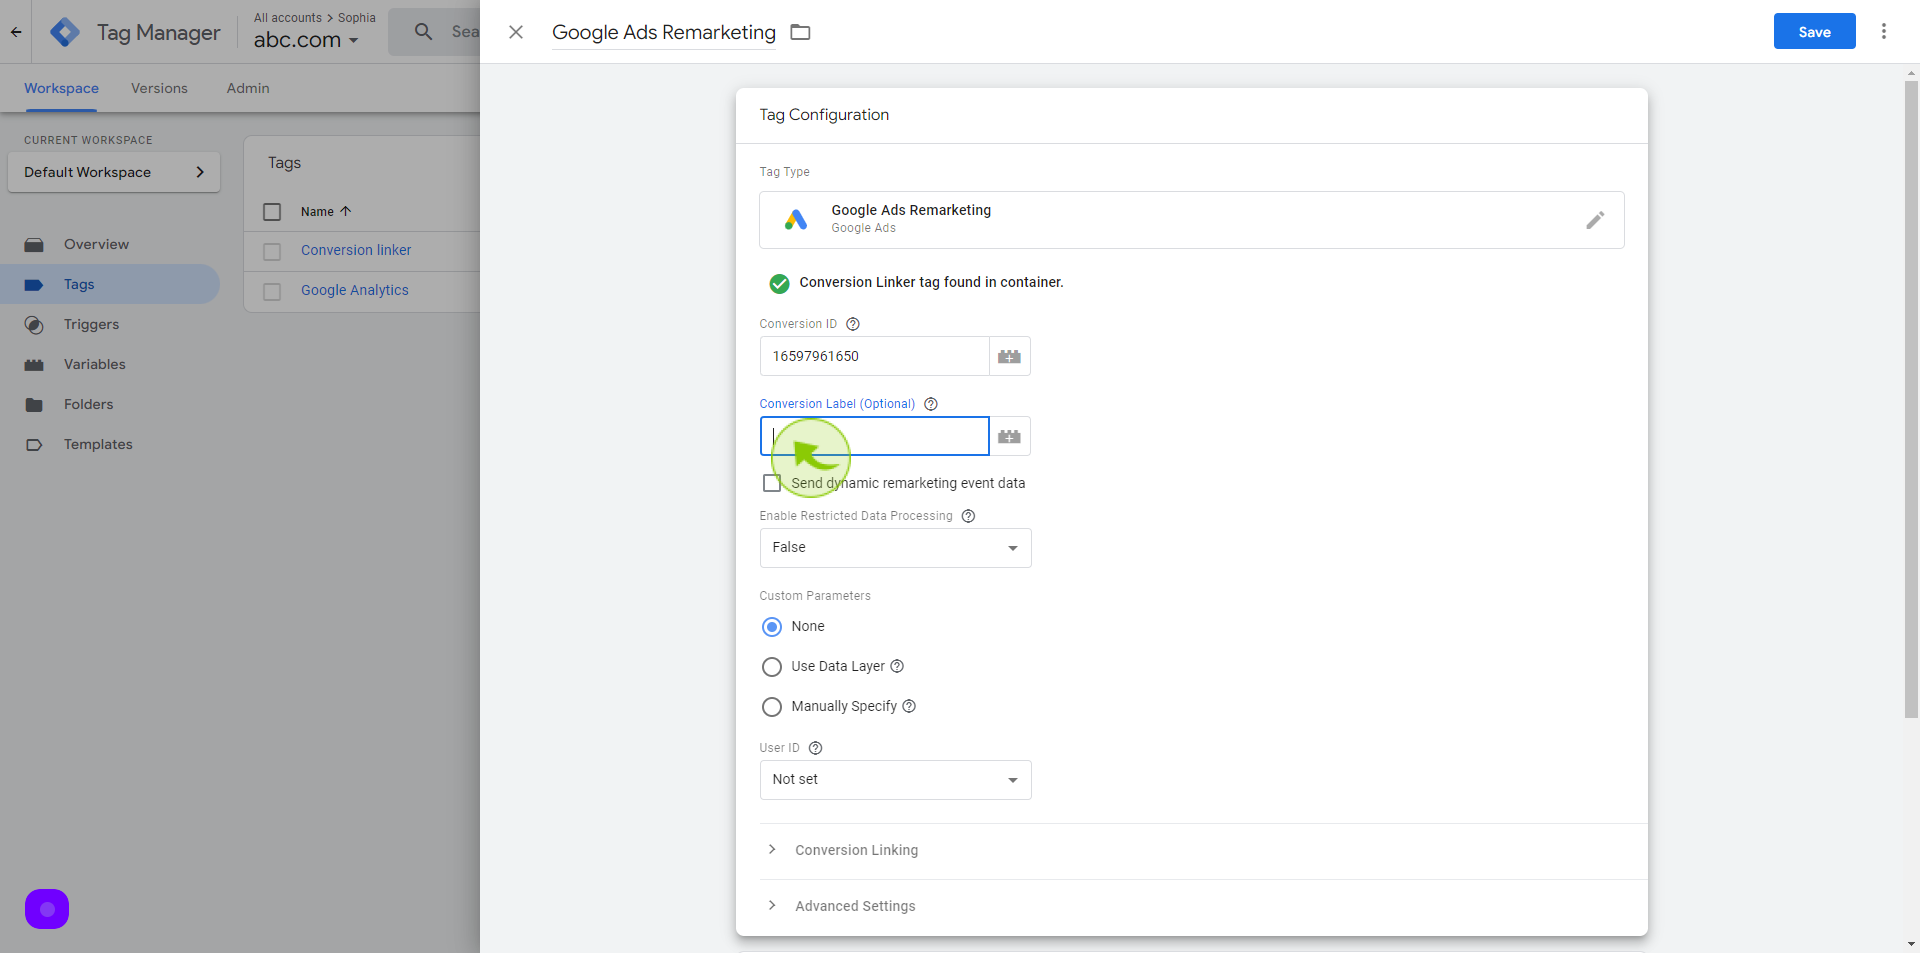Click the back arrow in Tag Manager header
Image resolution: width=1920 pixels, height=953 pixels.
tap(16, 32)
